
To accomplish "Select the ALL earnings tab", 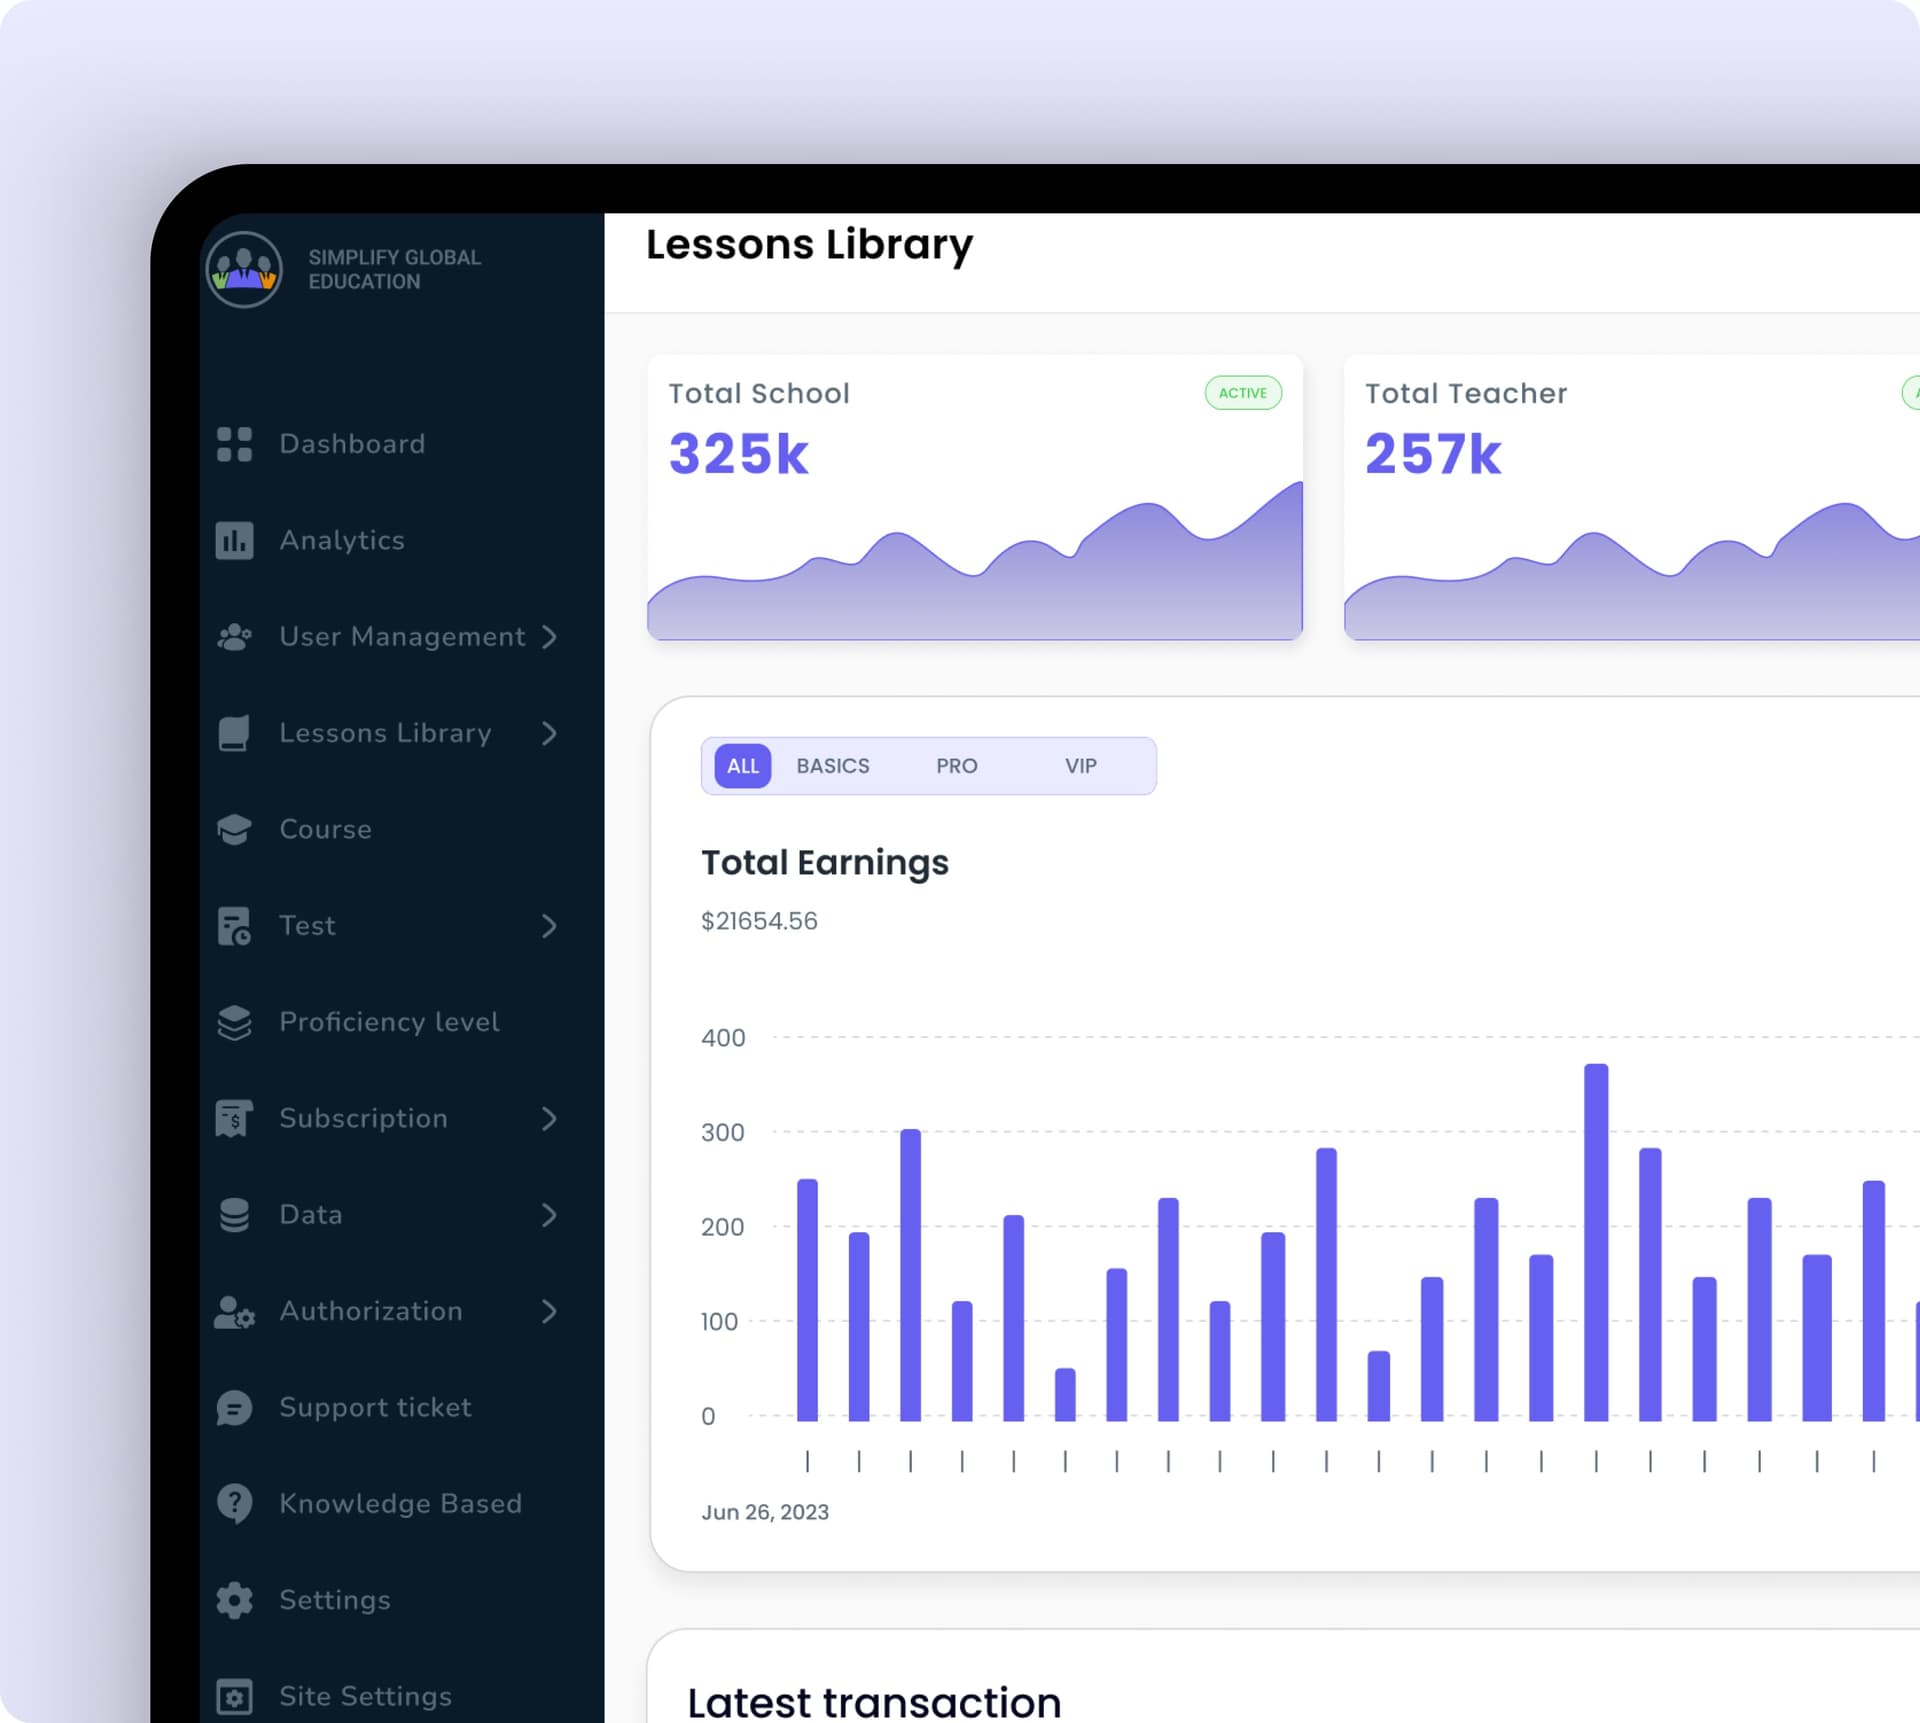I will click(x=743, y=766).
